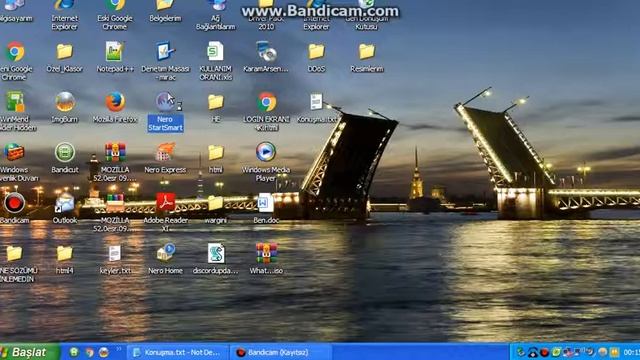Open the wargini folder

click(216, 209)
